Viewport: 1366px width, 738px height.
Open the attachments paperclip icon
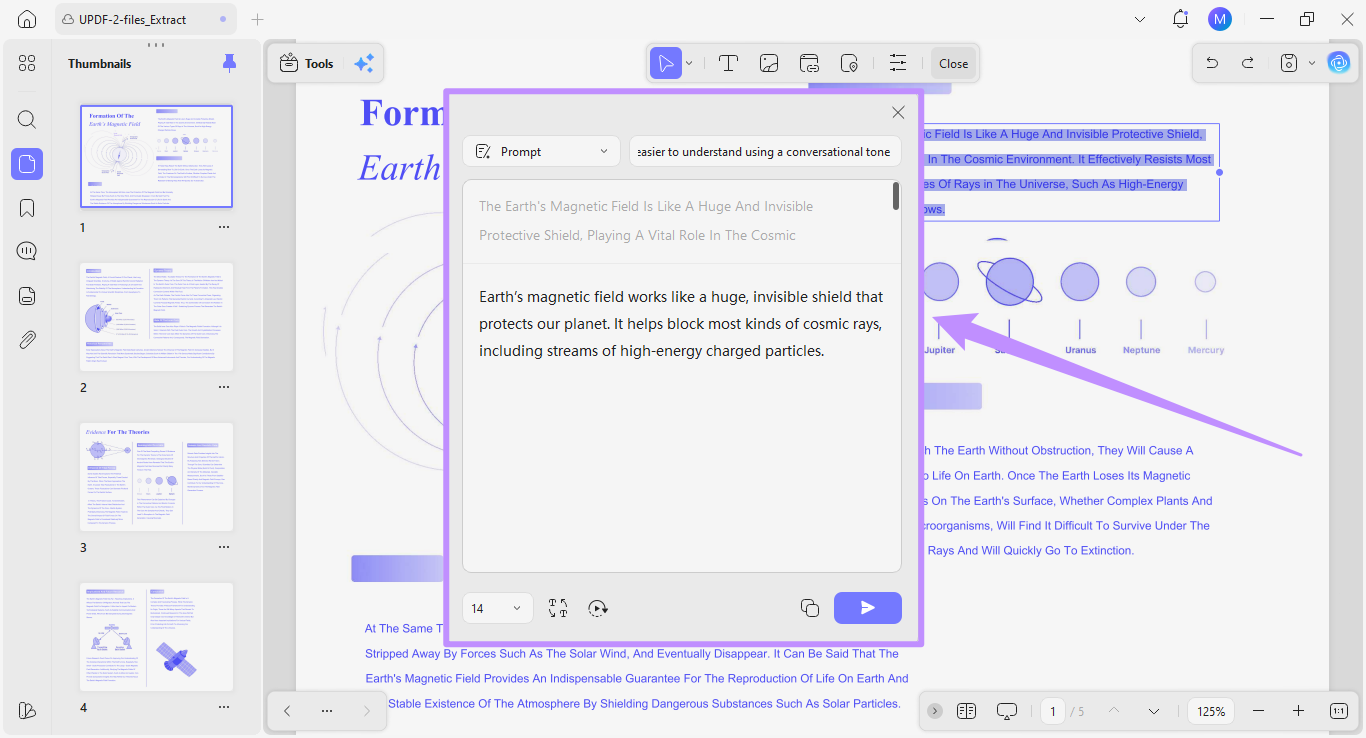pyautogui.click(x=27, y=339)
